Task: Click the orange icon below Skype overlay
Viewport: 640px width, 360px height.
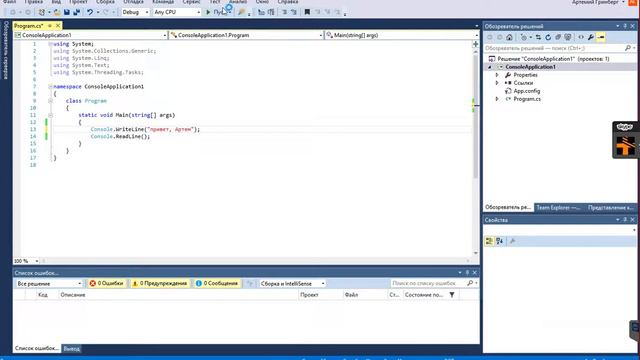Action: pyautogui.click(x=625, y=146)
